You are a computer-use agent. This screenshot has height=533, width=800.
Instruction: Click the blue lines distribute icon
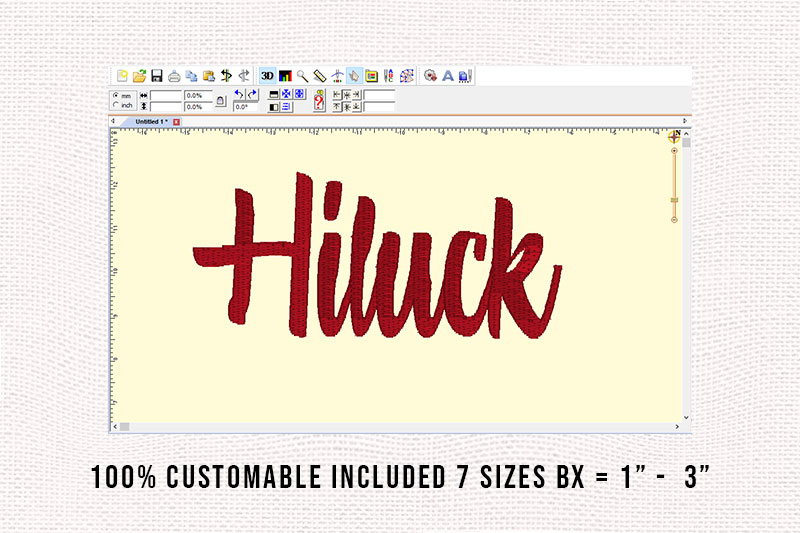[286, 107]
